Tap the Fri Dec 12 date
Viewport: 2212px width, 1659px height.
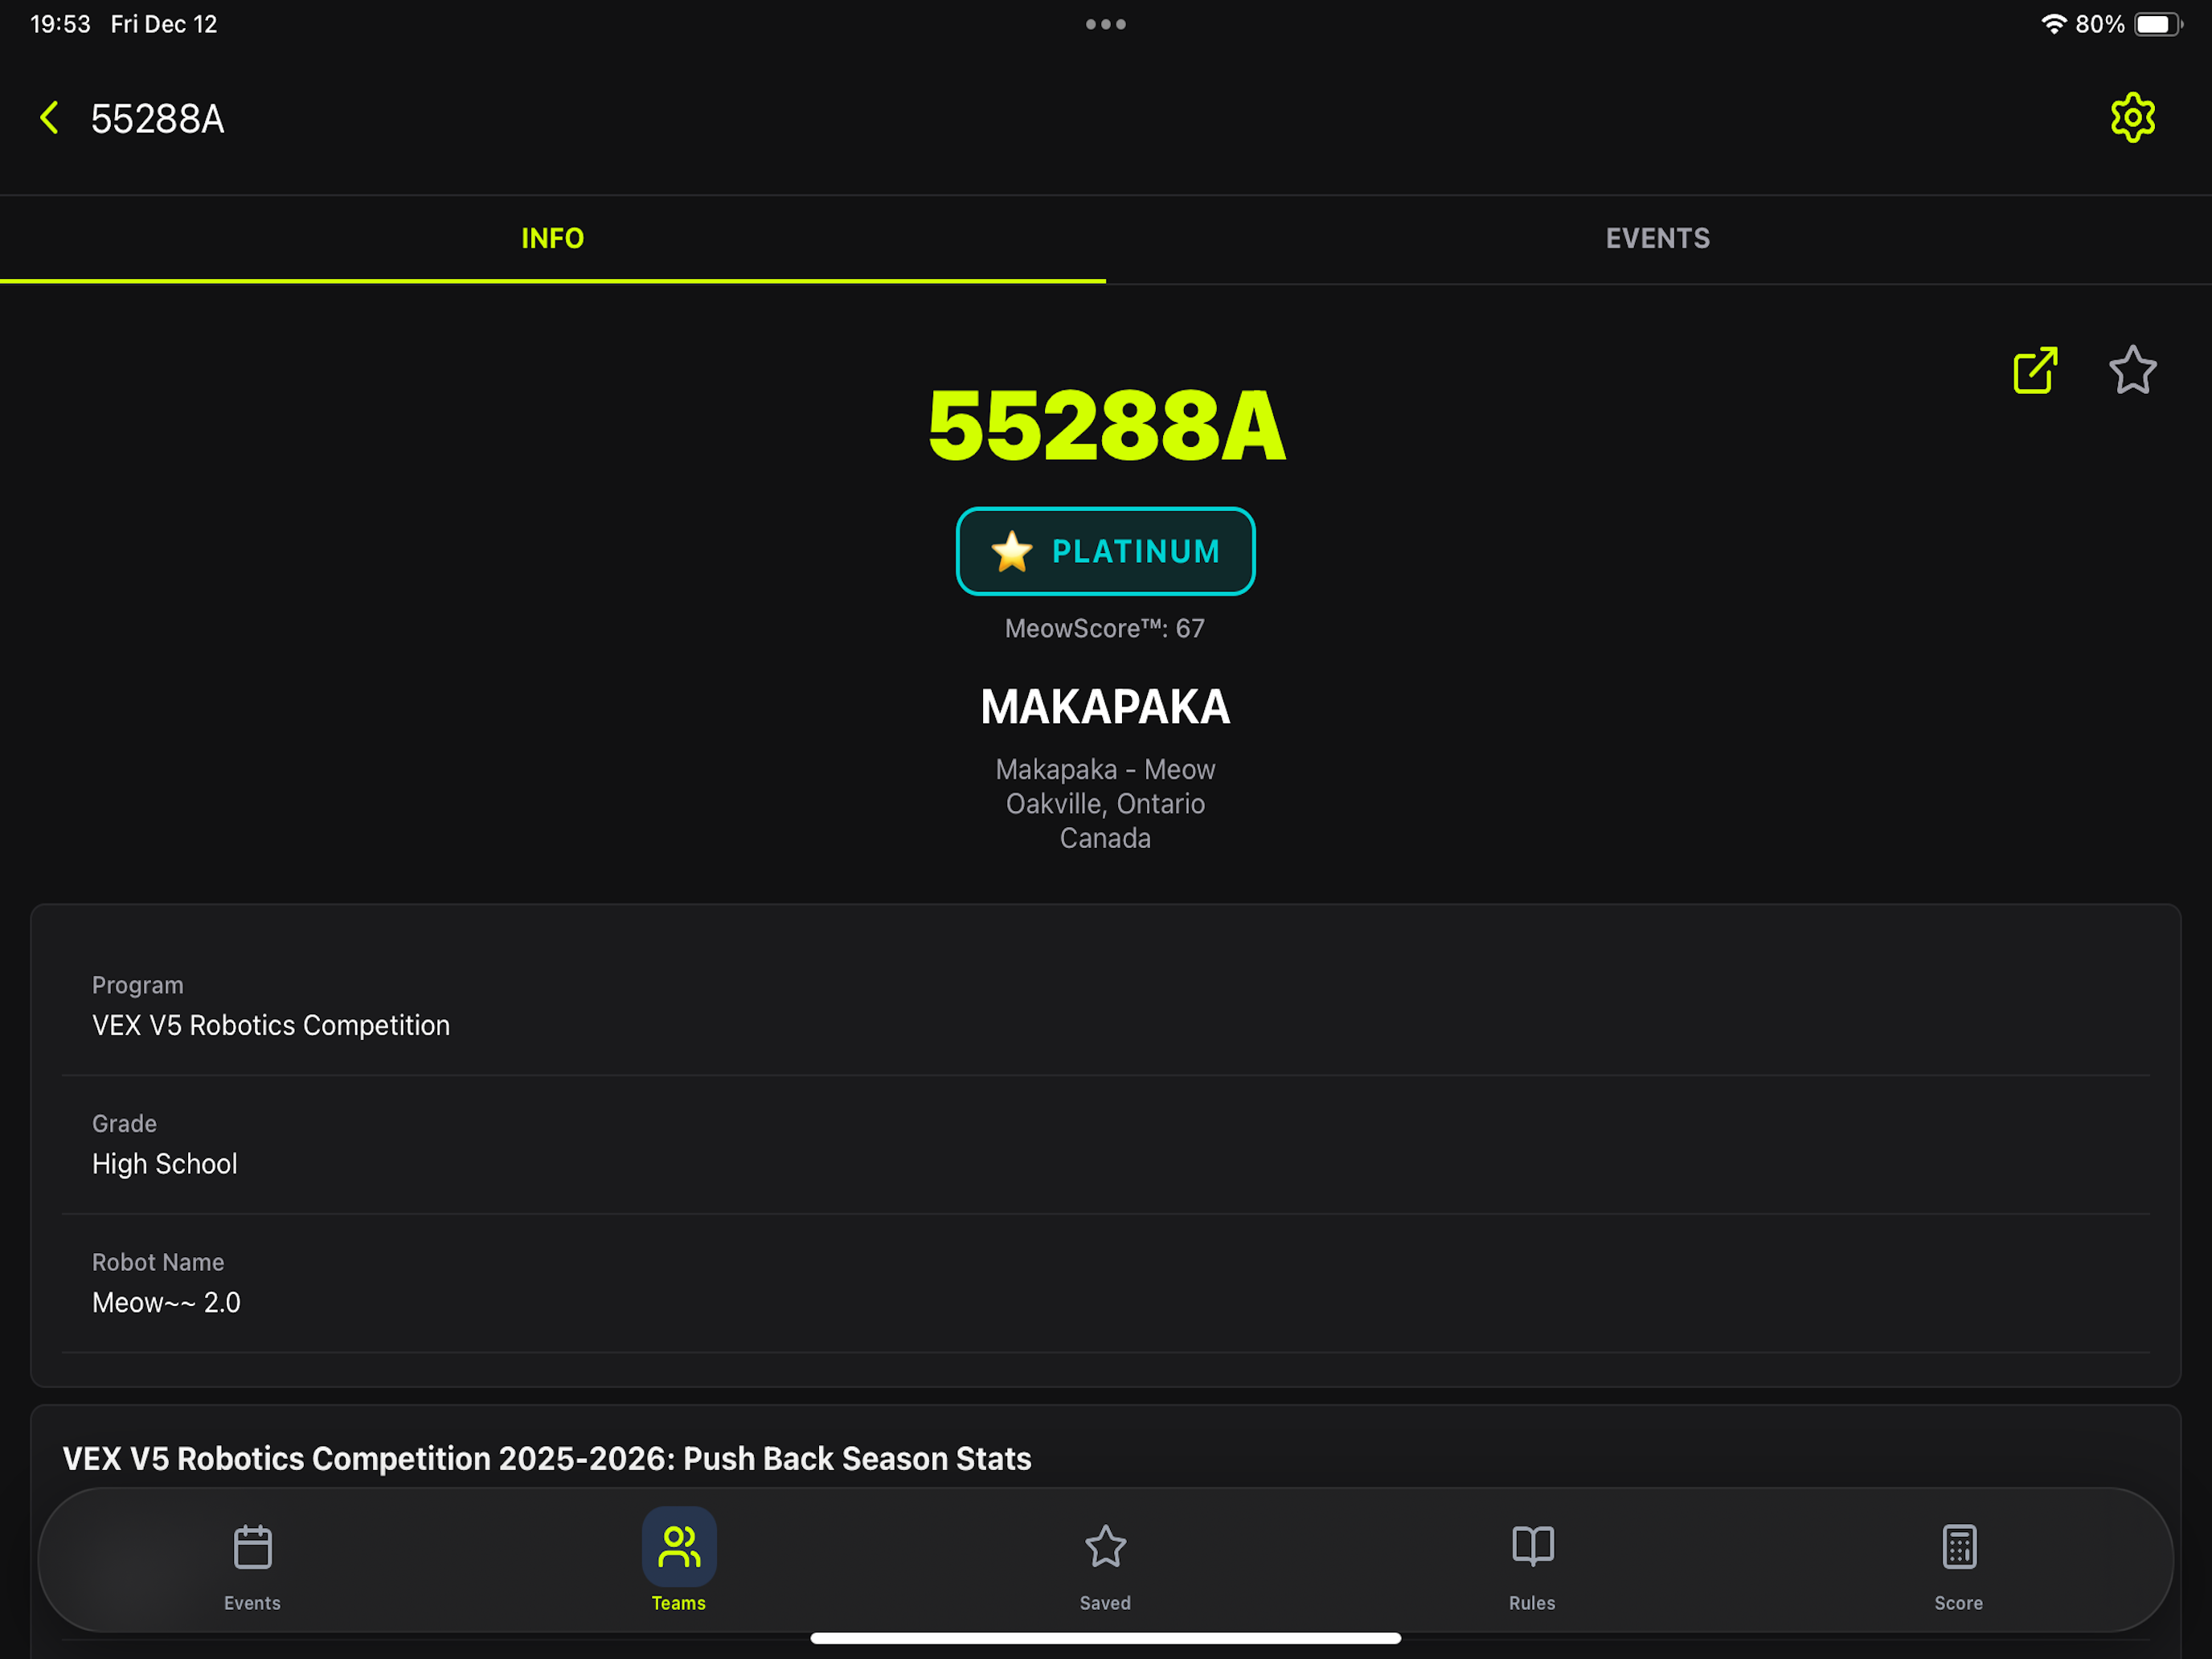164,24
